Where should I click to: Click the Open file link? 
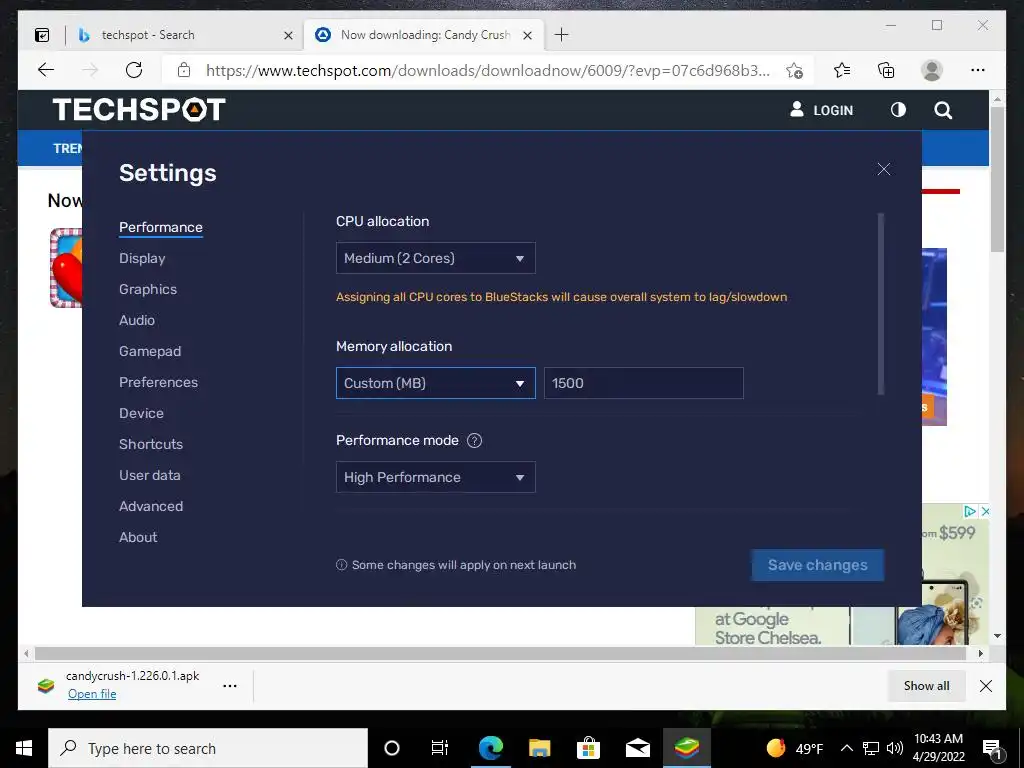[92, 694]
